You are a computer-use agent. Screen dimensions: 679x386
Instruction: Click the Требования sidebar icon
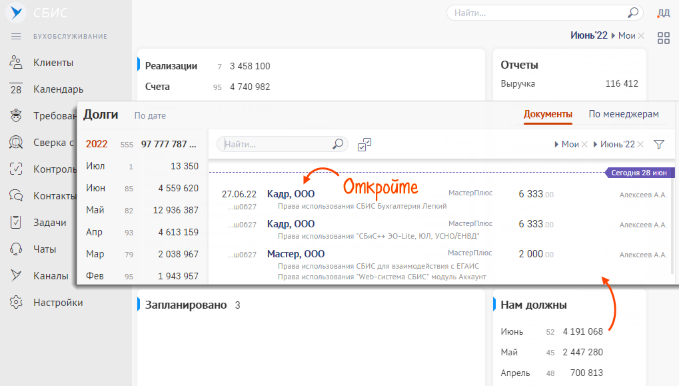point(16,116)
